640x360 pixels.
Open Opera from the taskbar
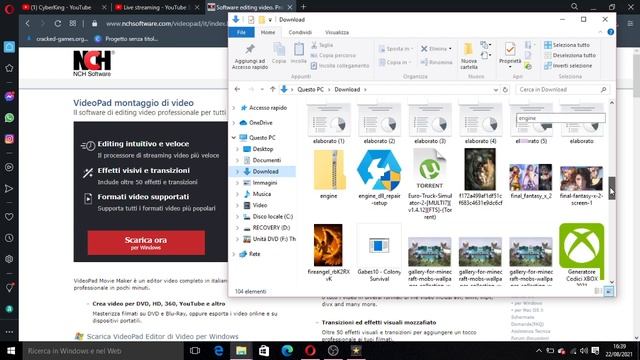click(x=310, y=351)
